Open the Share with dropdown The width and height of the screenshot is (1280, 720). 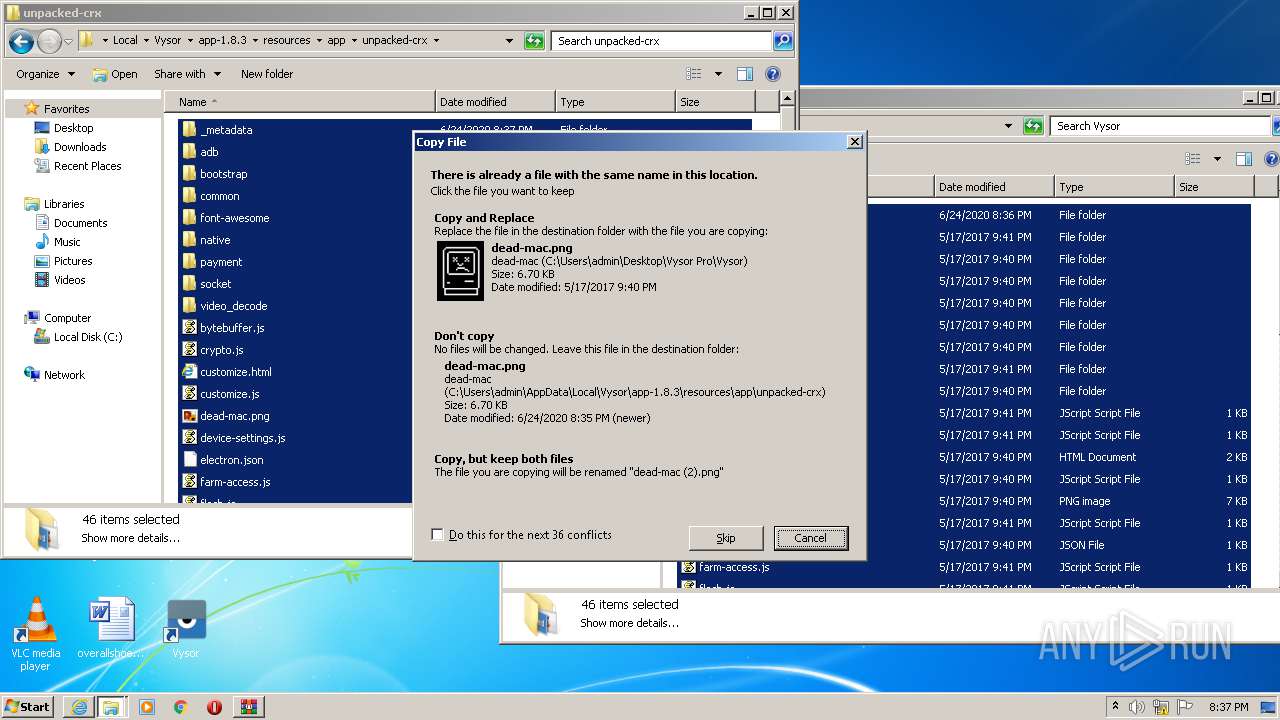click(x=186, y=74)
